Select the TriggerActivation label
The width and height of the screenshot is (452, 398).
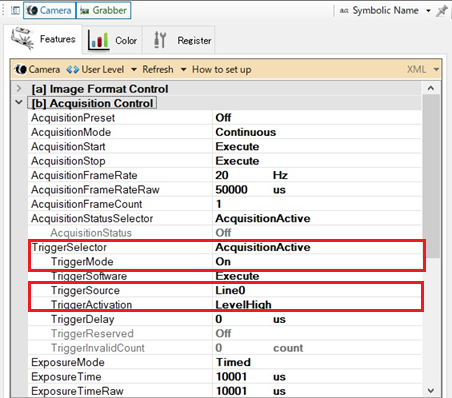91,304
